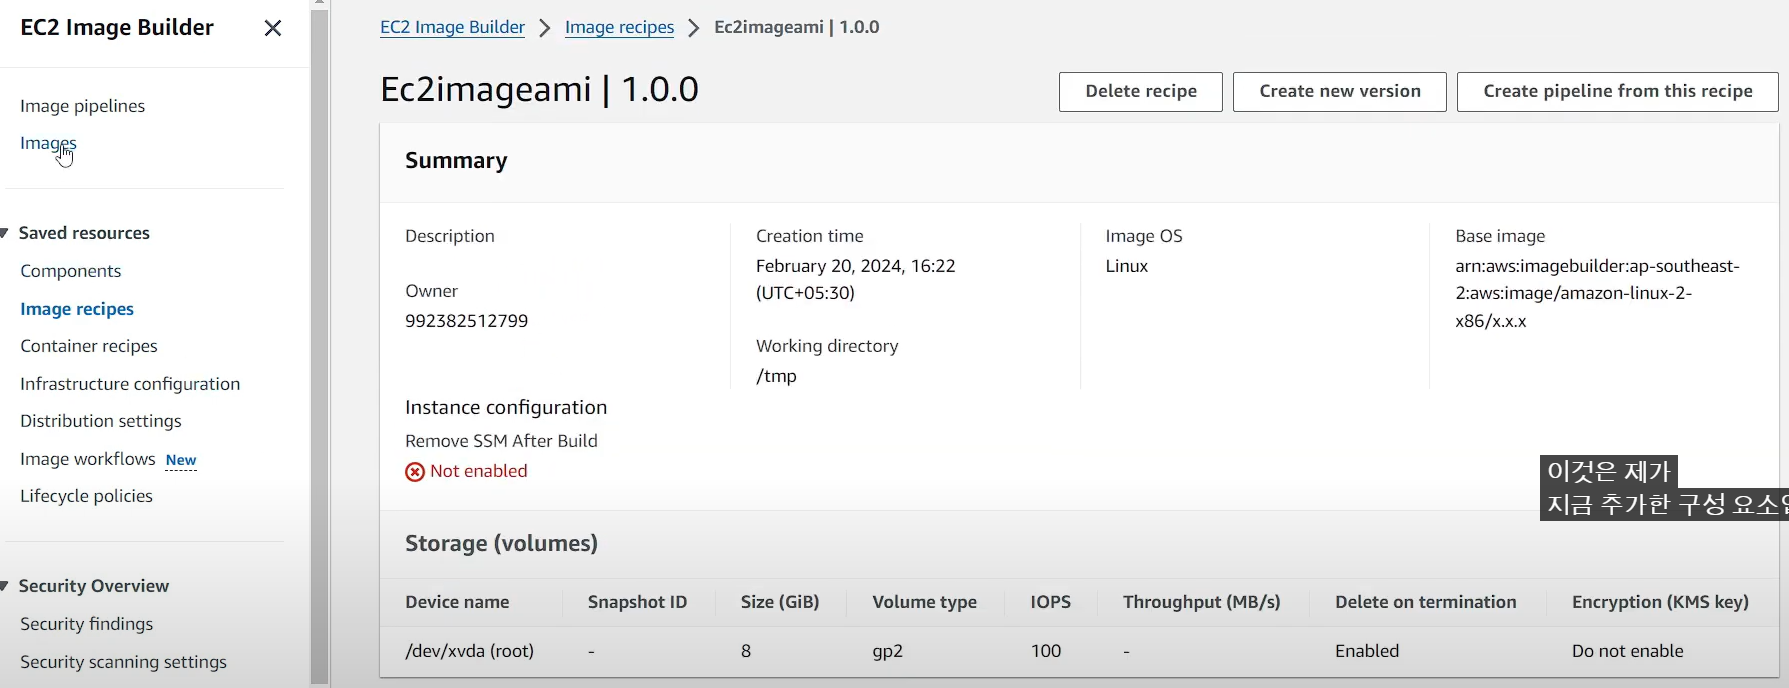Click the base image ARN text
Image resolution: width=1789 pixels, height=688 pixels.
(1597, 293)
